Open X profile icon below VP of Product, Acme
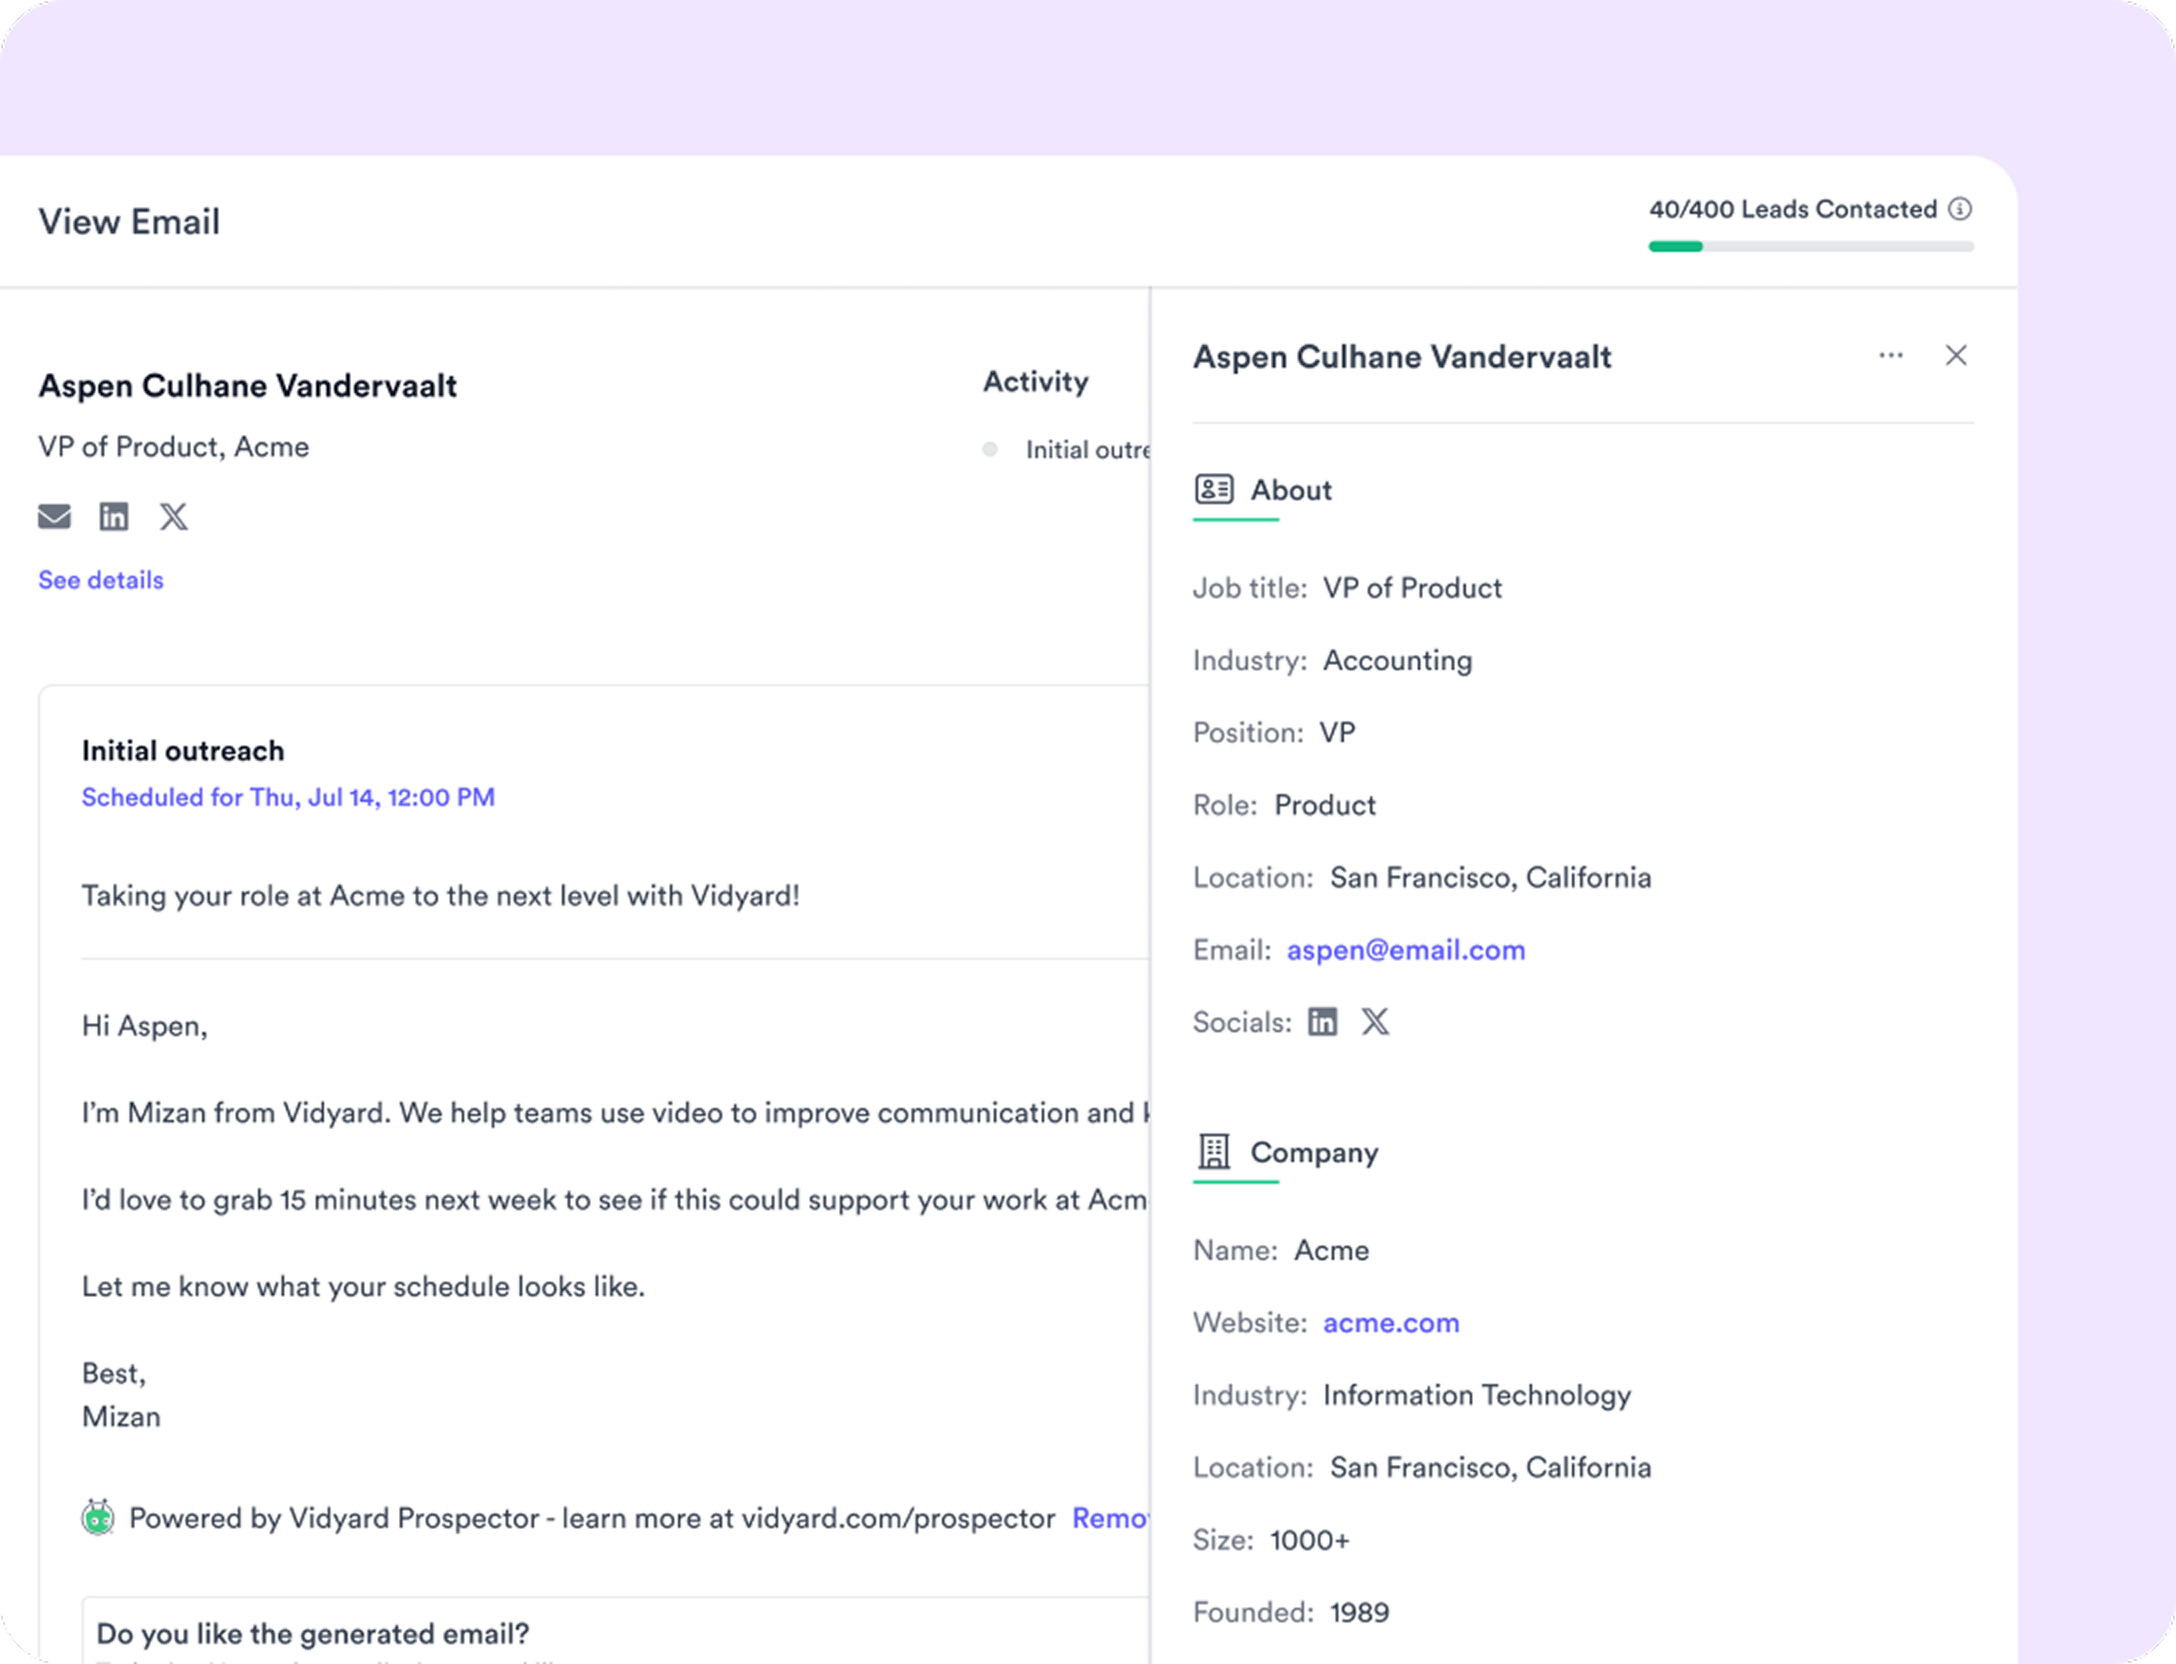The width and height of the screenshot is (2176, 1664). 174,516
